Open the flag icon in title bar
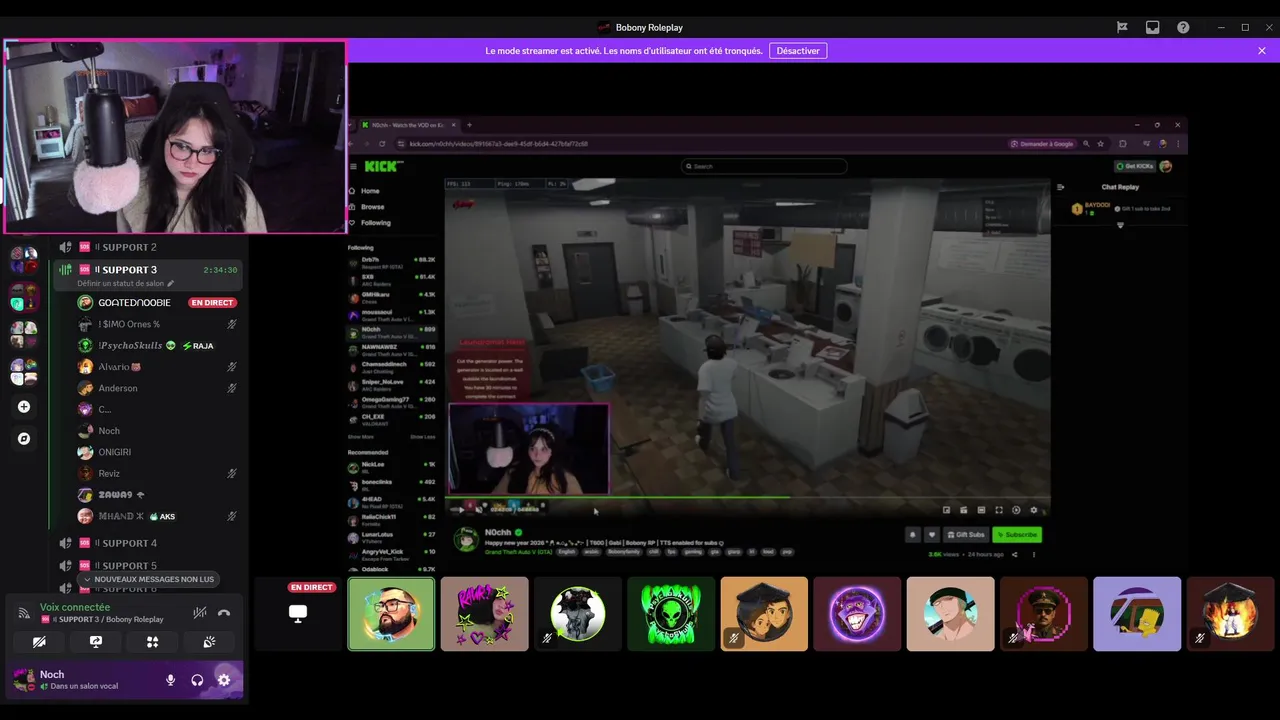Viewport: 1280px width, 720px height. [x=1122, y=28]
